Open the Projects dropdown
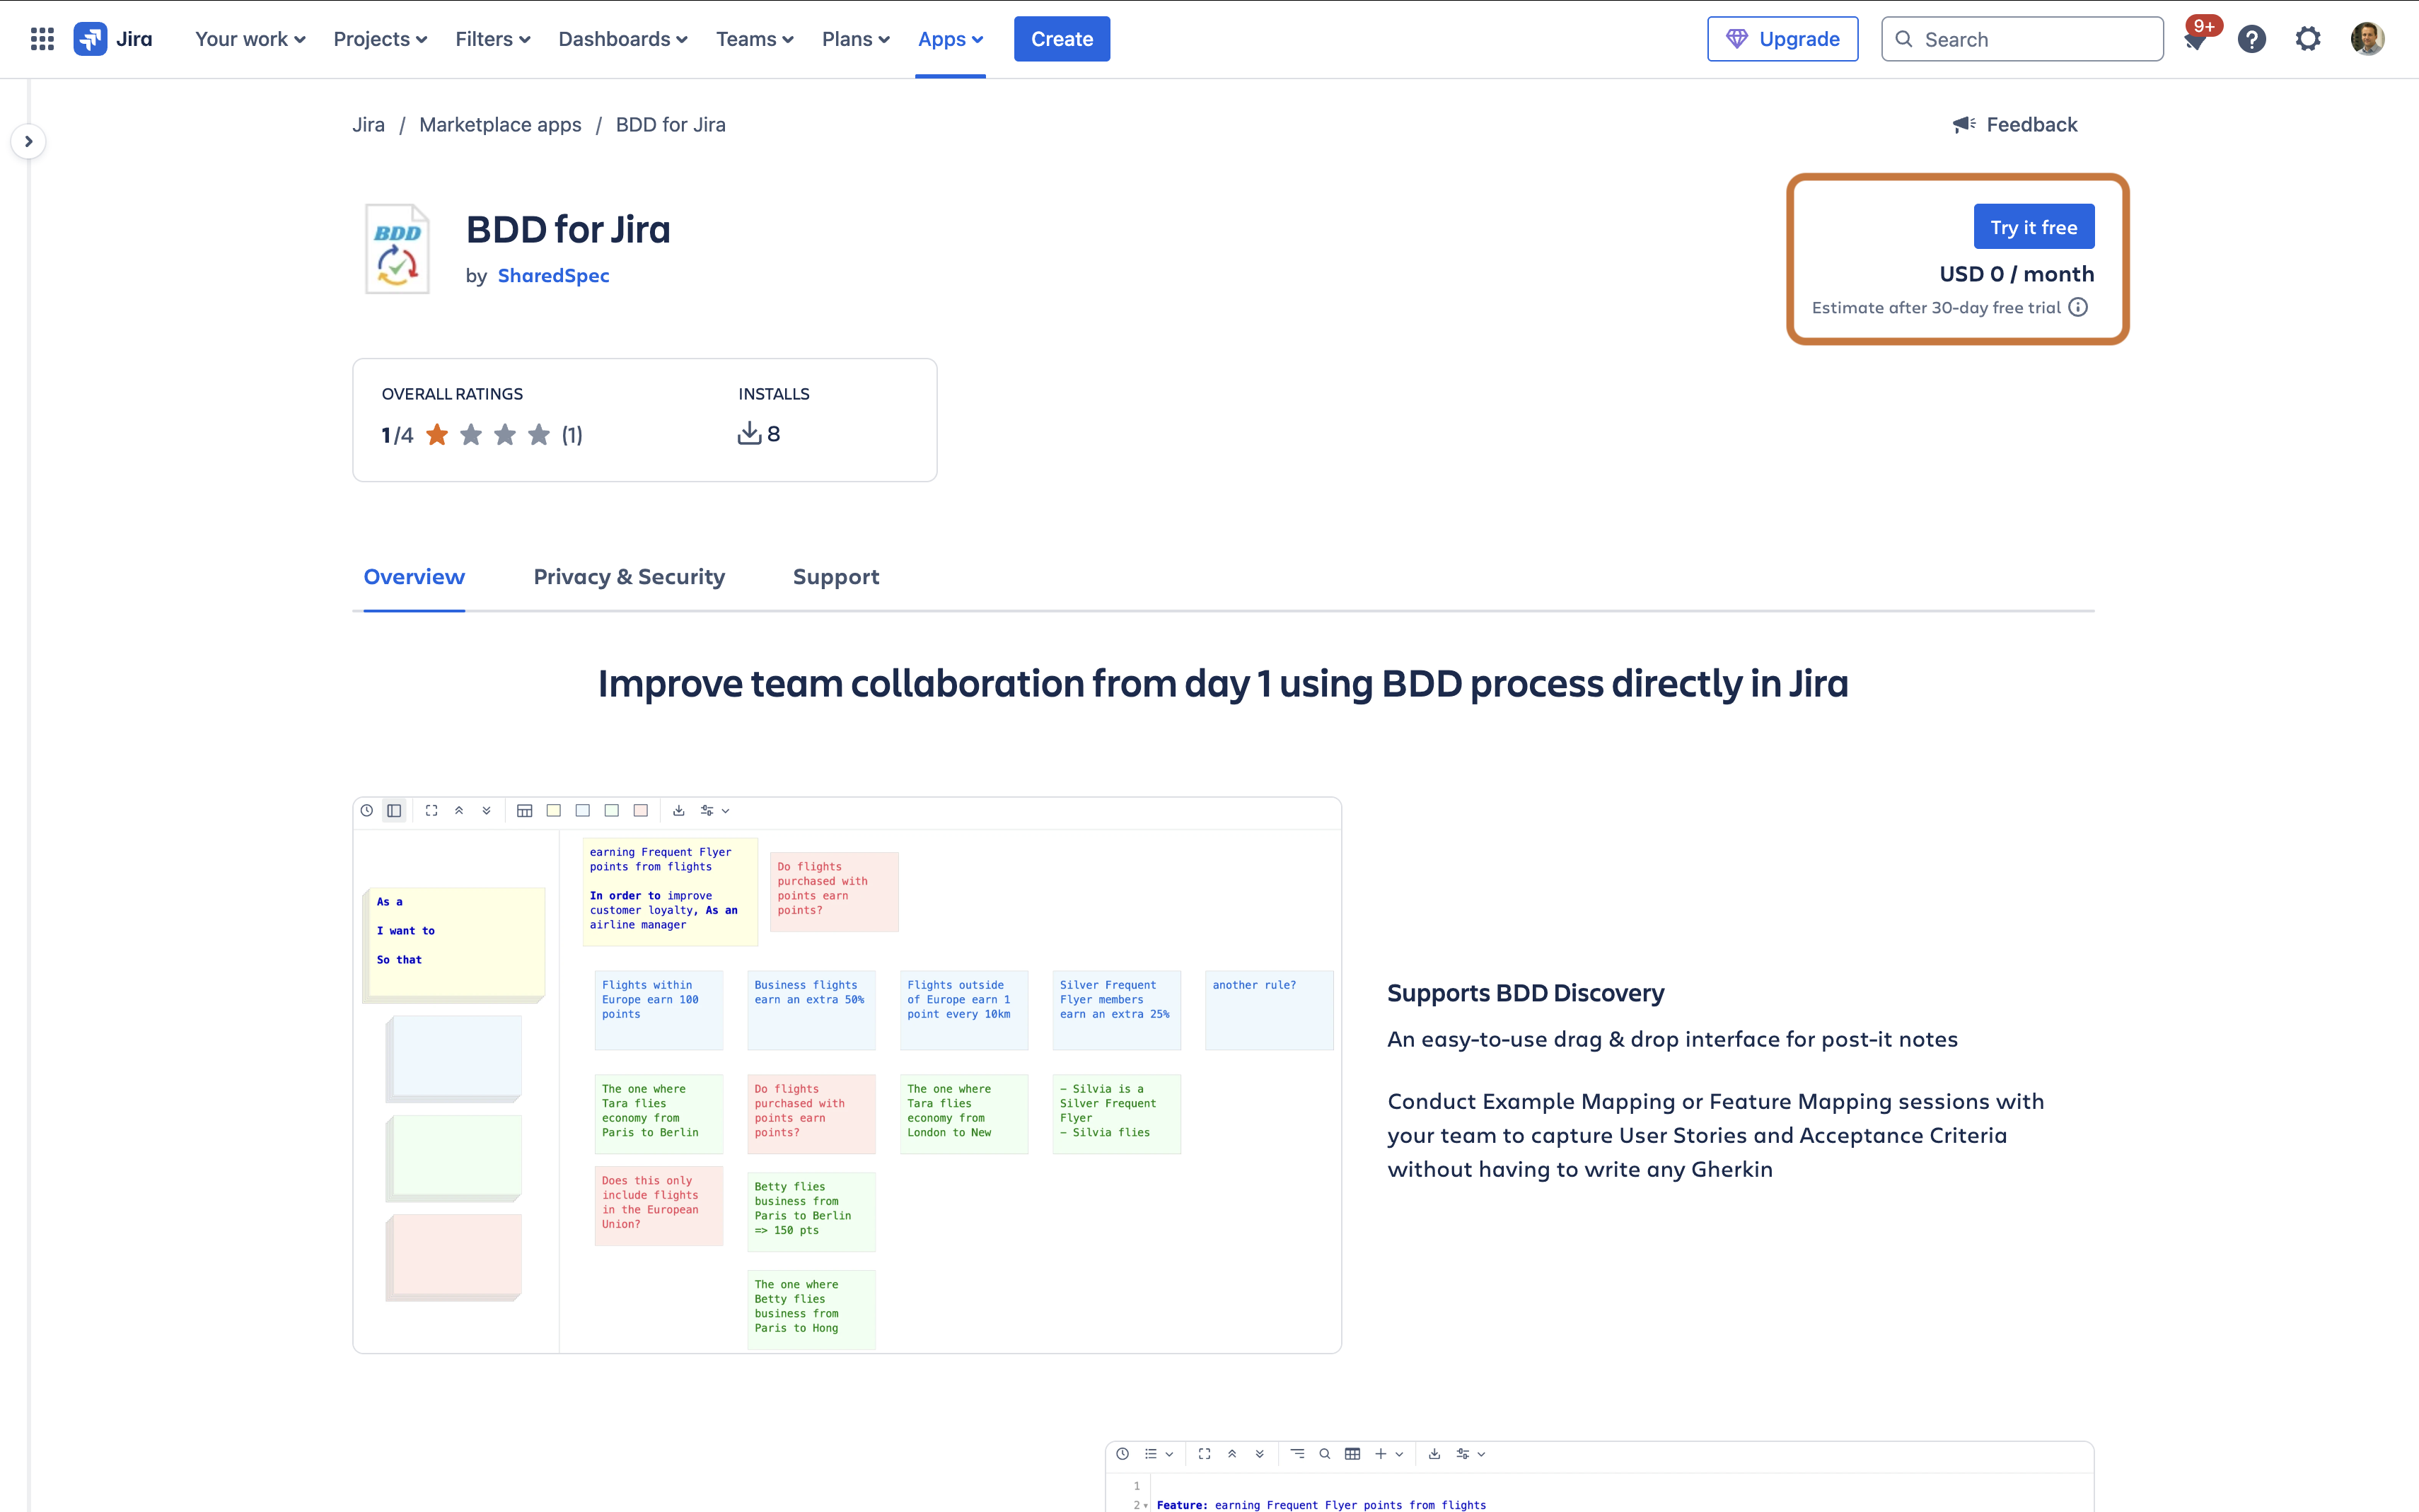 380,39
